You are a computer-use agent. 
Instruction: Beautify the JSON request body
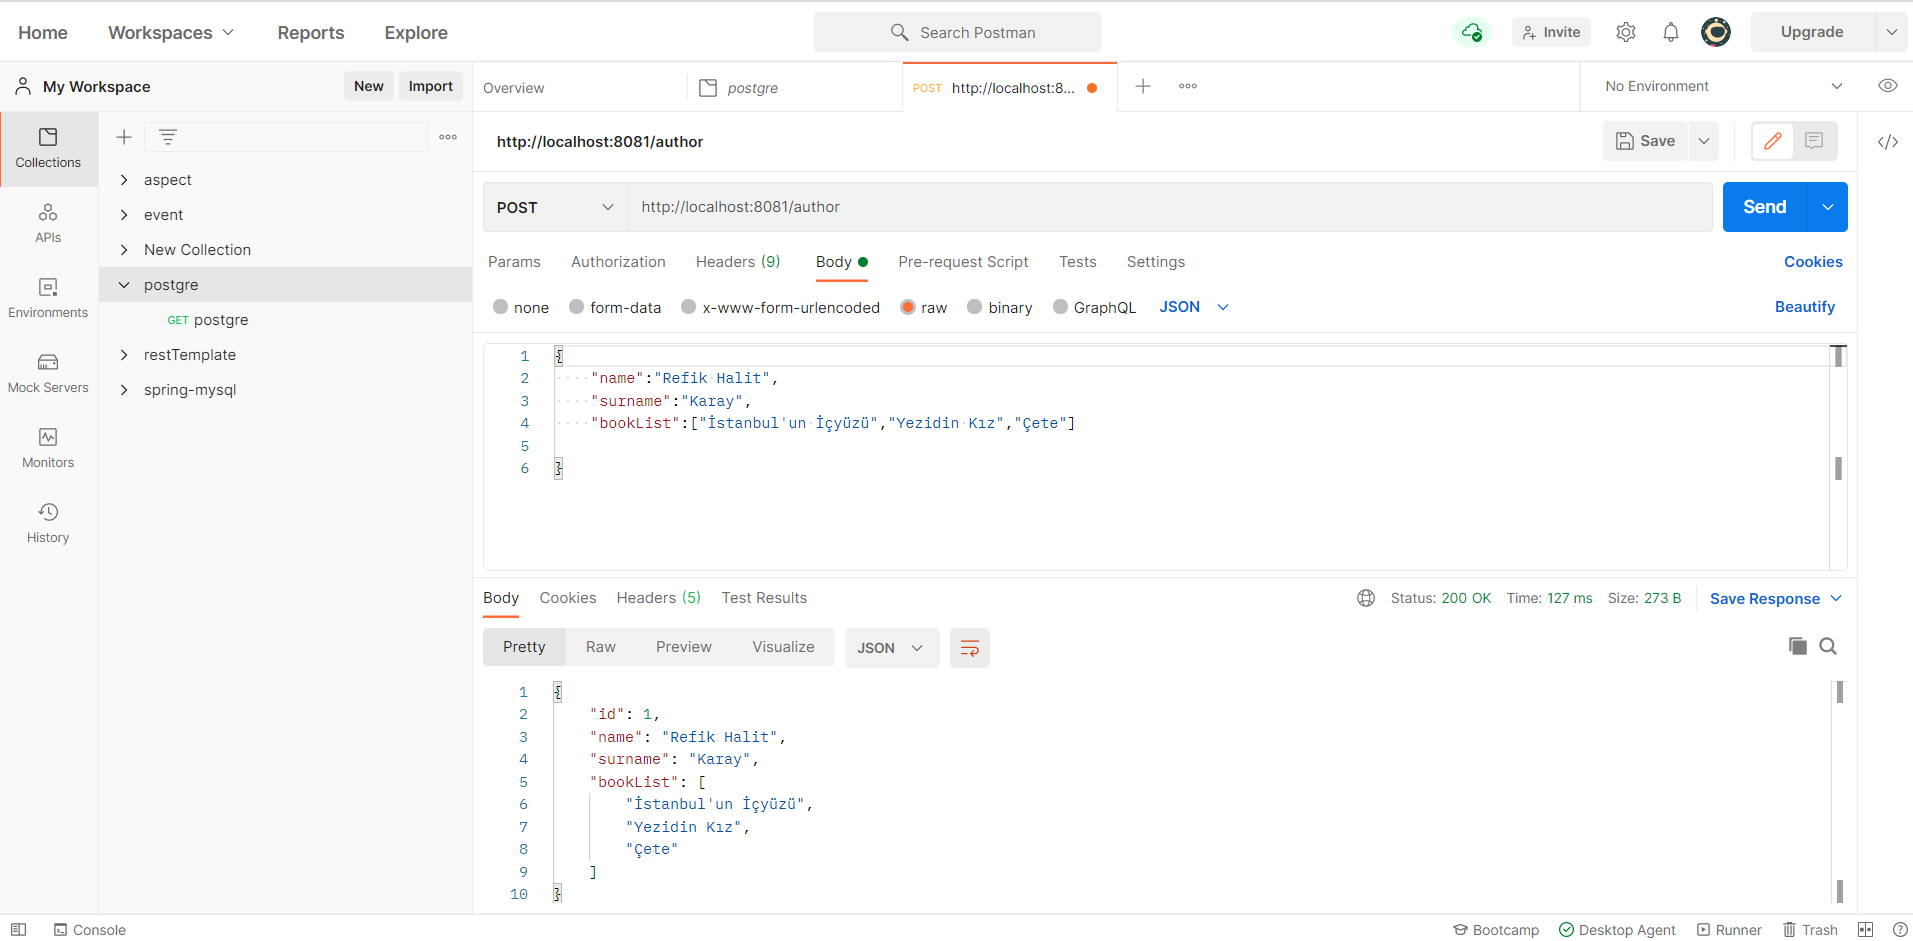coord(1804,307)
